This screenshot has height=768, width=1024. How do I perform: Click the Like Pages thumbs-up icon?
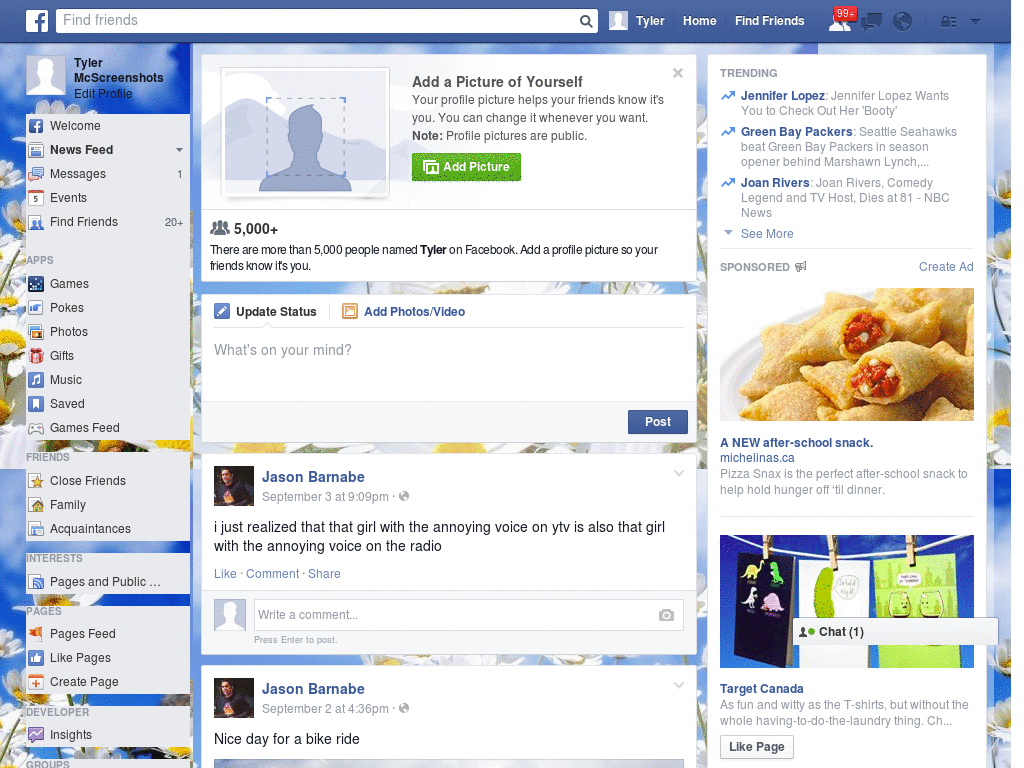pyautogui.click(x=37, y=658)
